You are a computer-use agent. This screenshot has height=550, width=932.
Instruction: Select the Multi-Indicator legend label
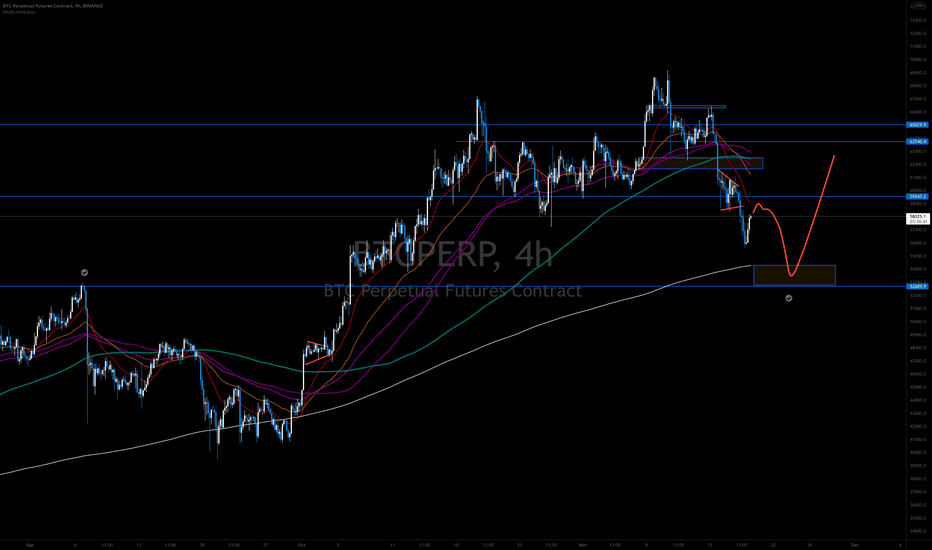pyautogui.click(x=19, y=12)
